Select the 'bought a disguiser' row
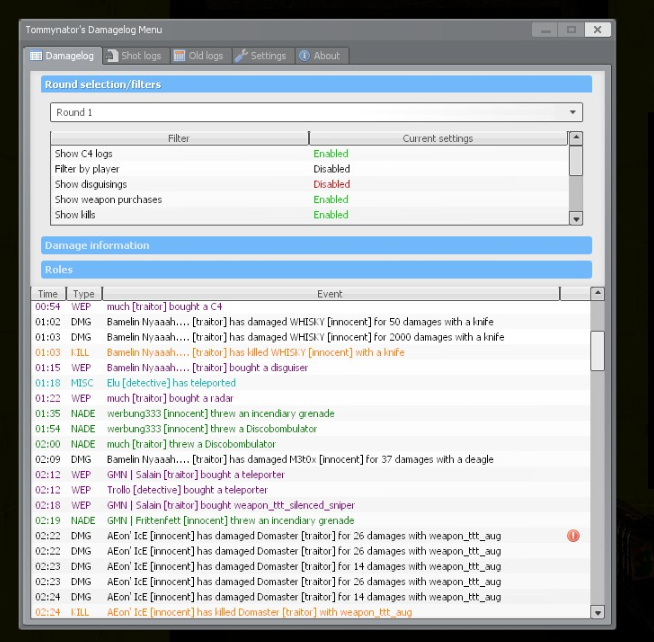Image resolution: width=654 pixels, height=642 pixels. [311, 368]
